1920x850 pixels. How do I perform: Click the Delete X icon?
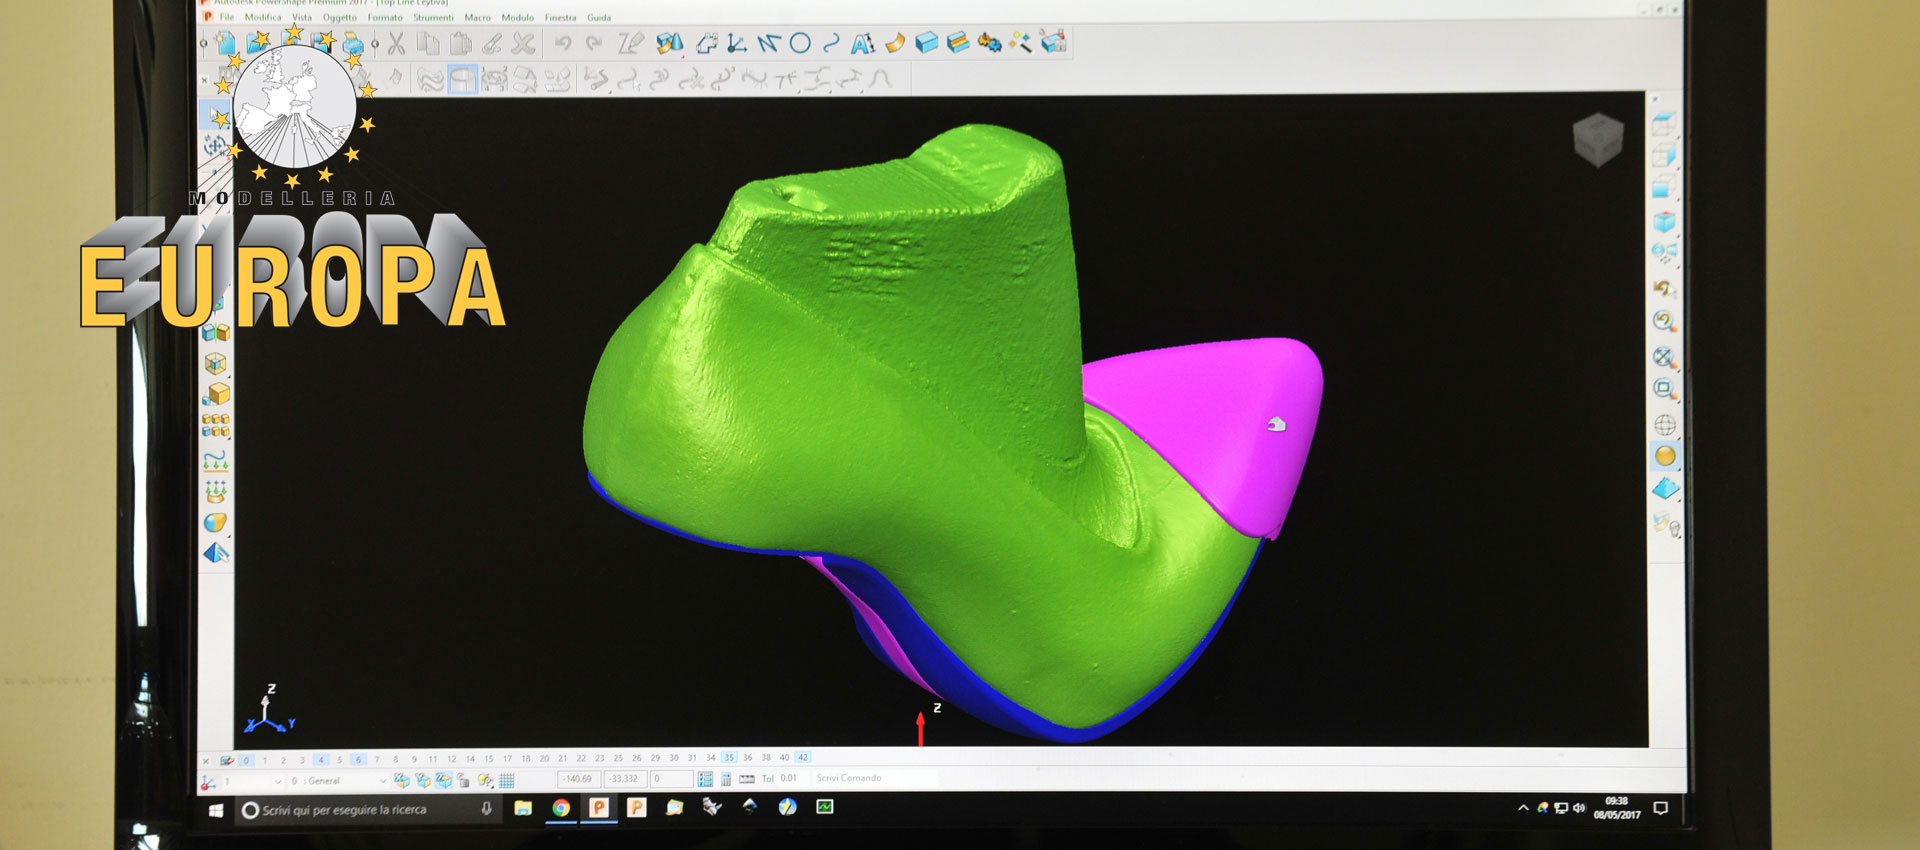click(523, 43)
